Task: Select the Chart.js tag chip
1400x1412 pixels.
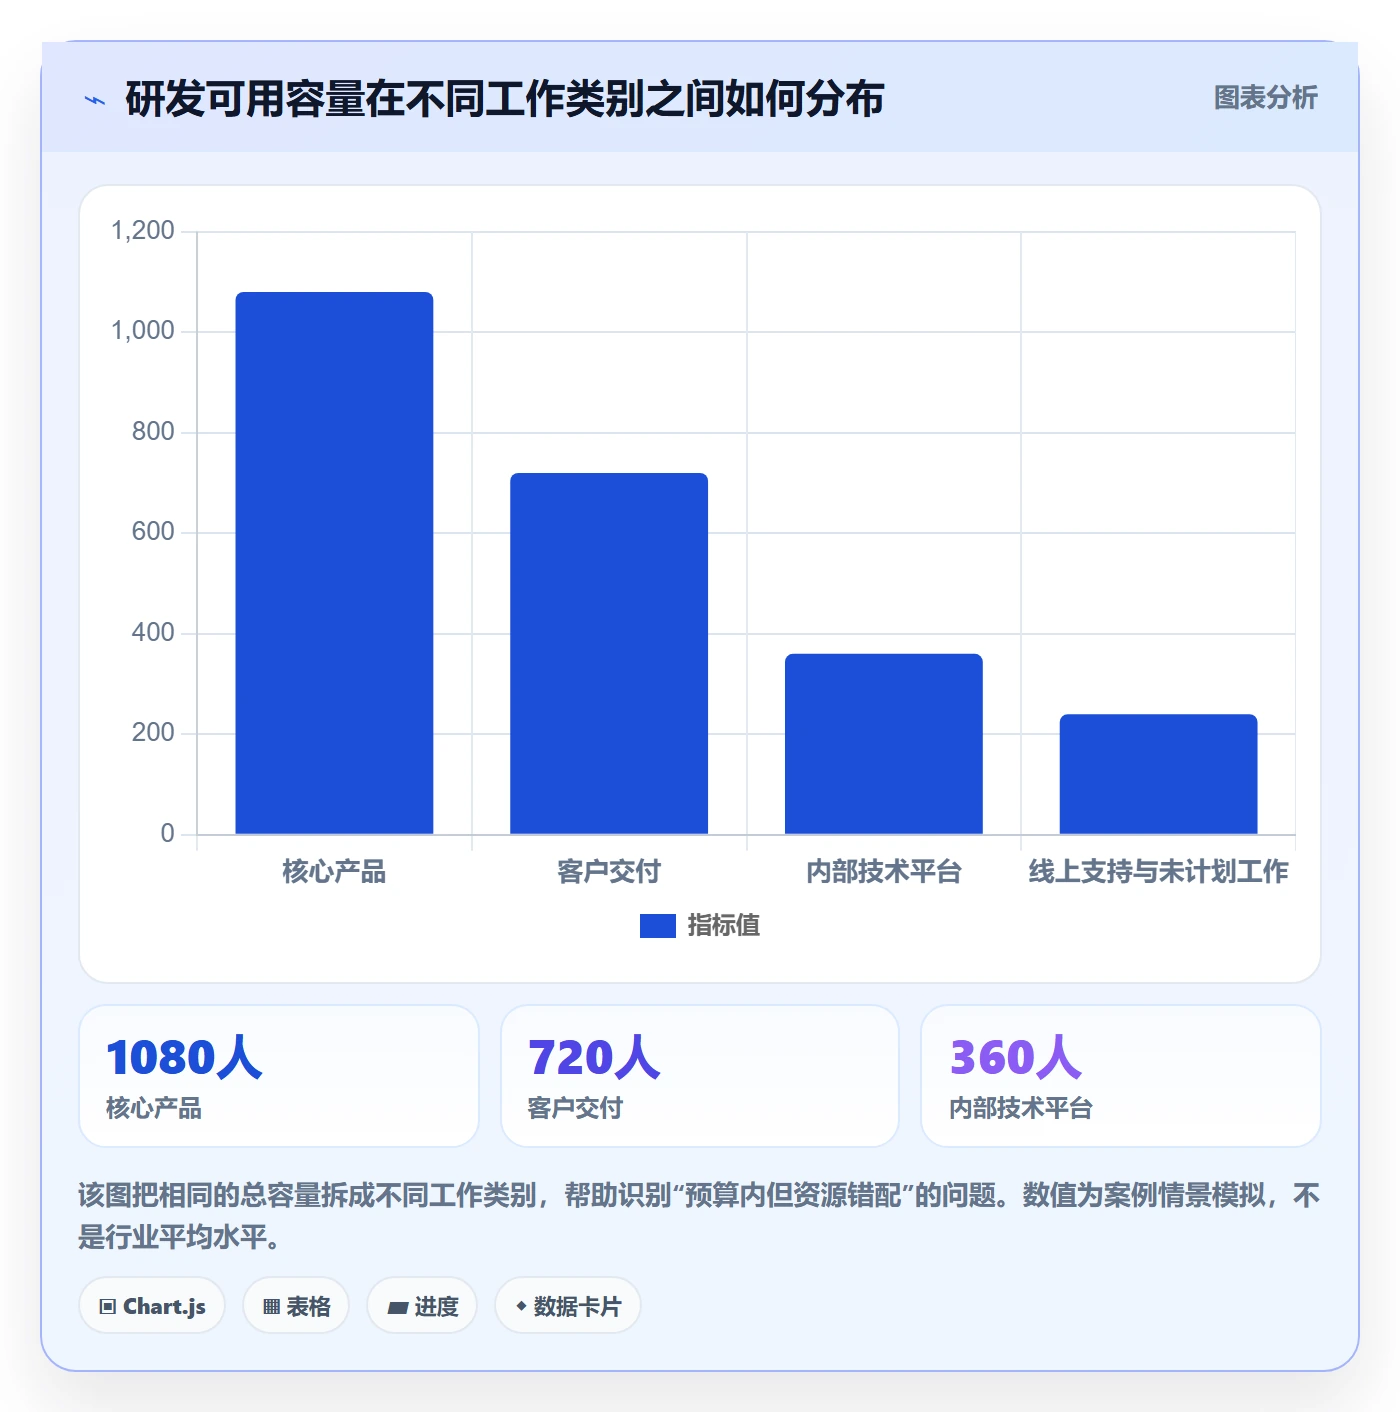Action: [152, 1306]
